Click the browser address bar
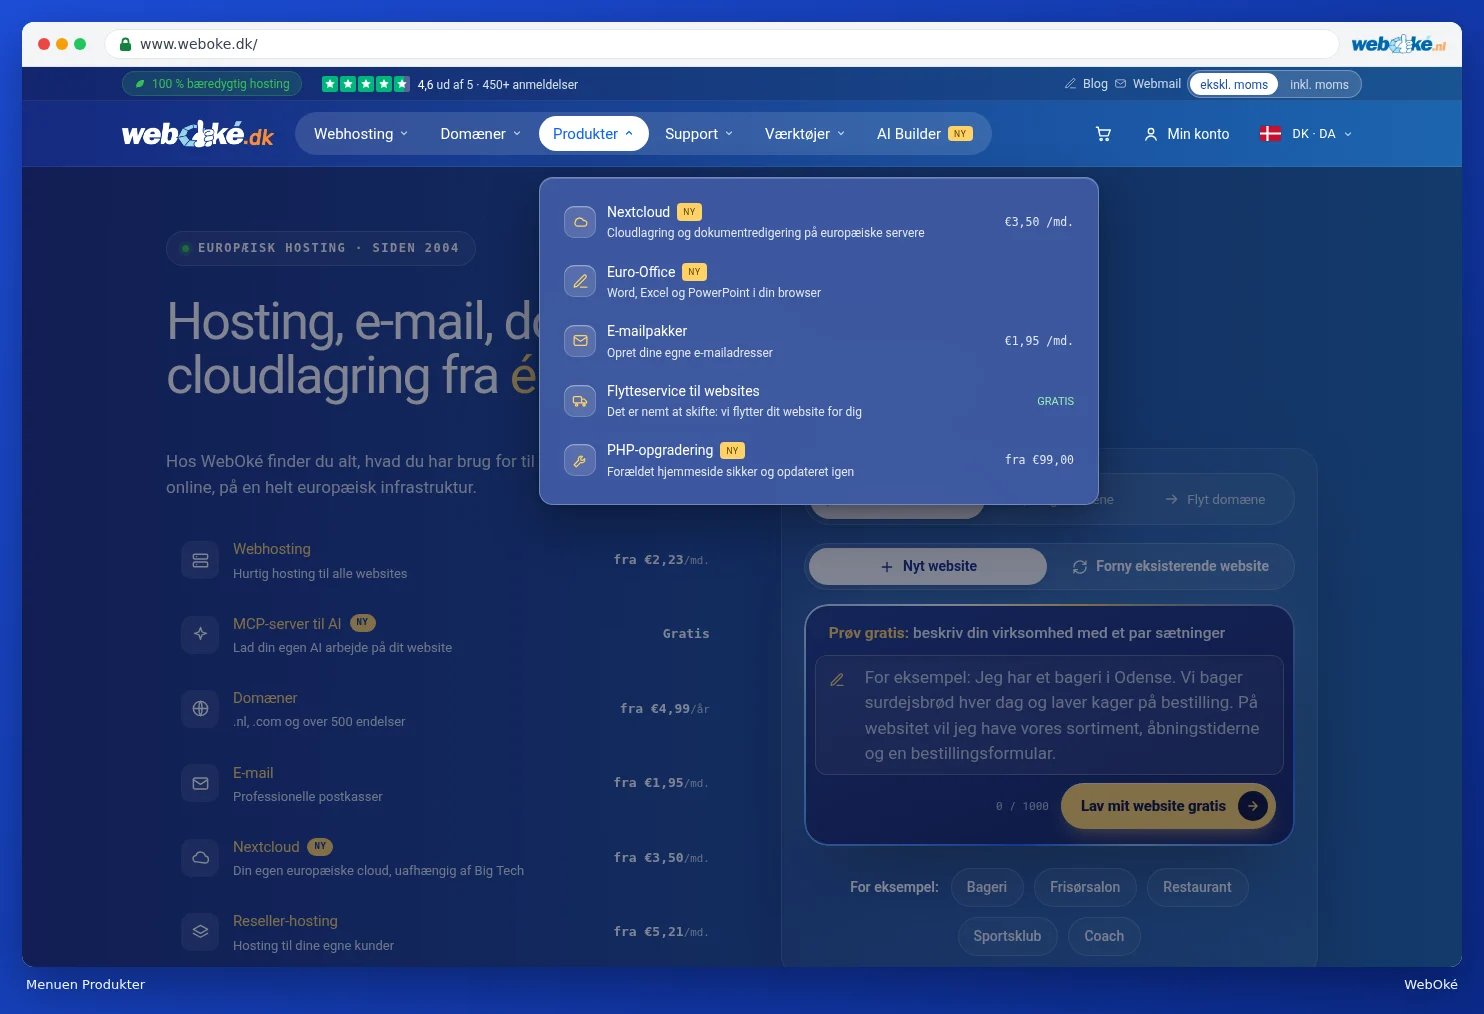This screenshot has height=1014, width=1484. click(722, 44)
